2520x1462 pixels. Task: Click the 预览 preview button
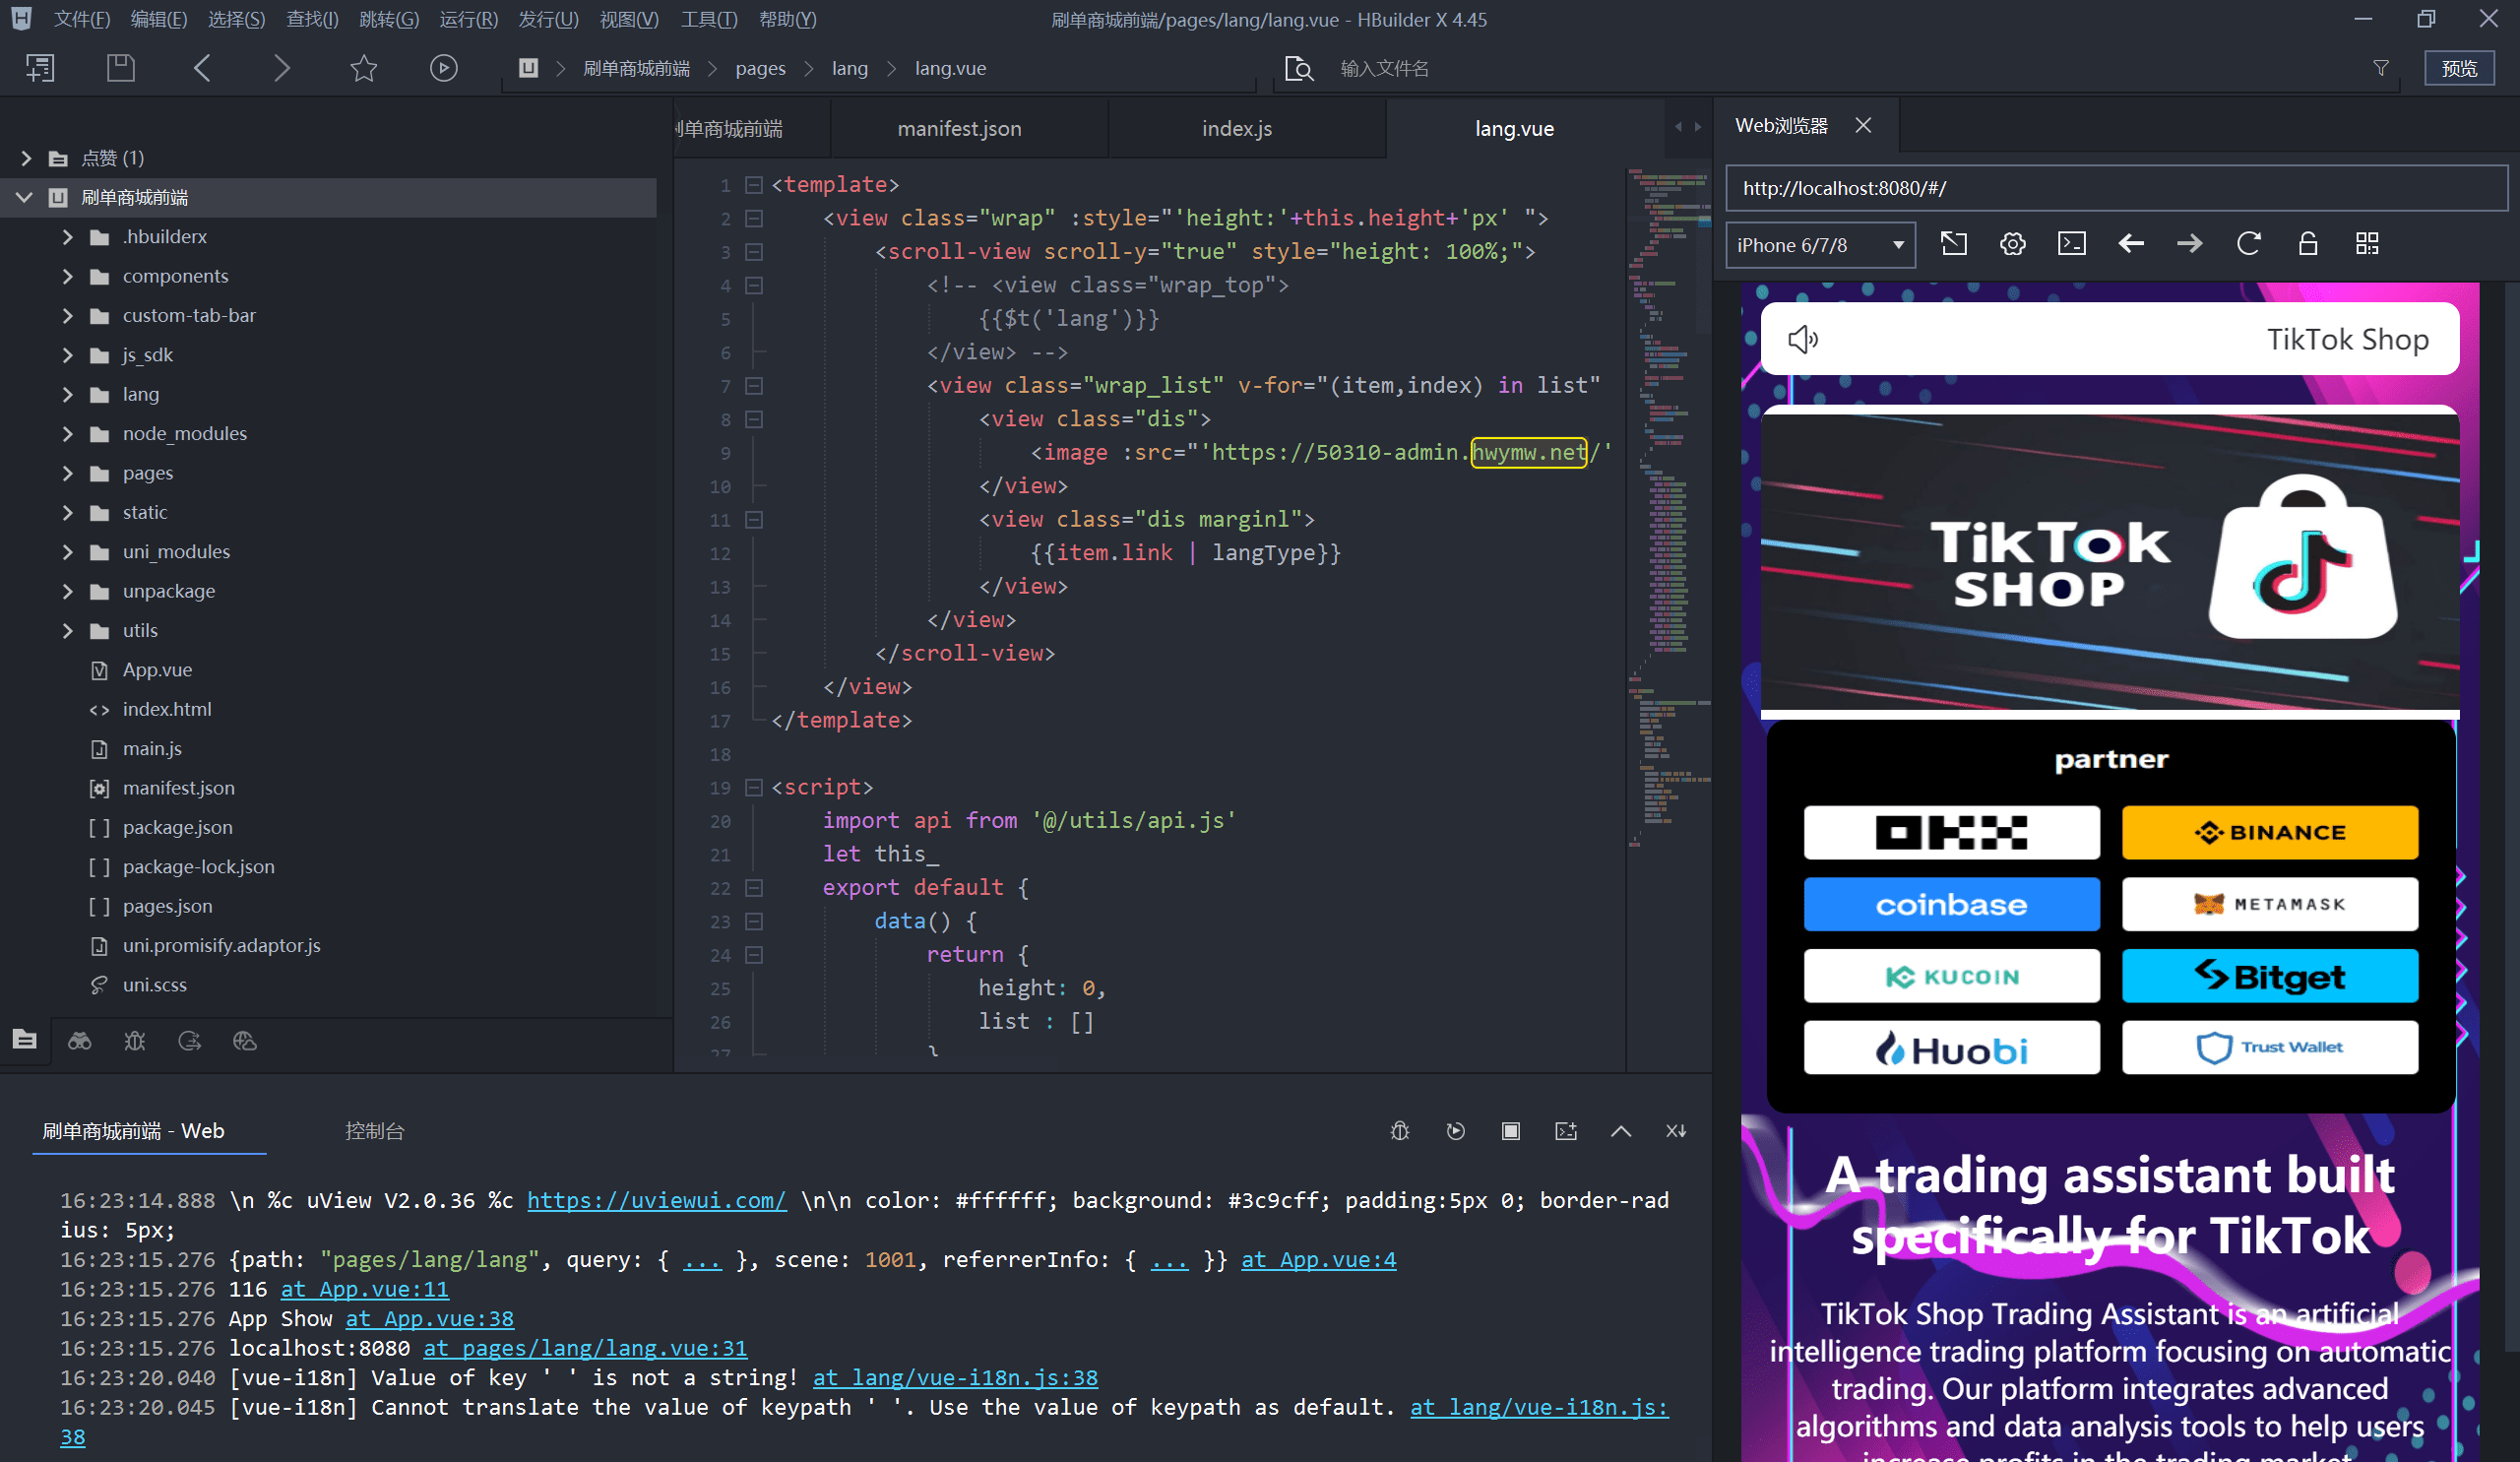click(2458, 68)
